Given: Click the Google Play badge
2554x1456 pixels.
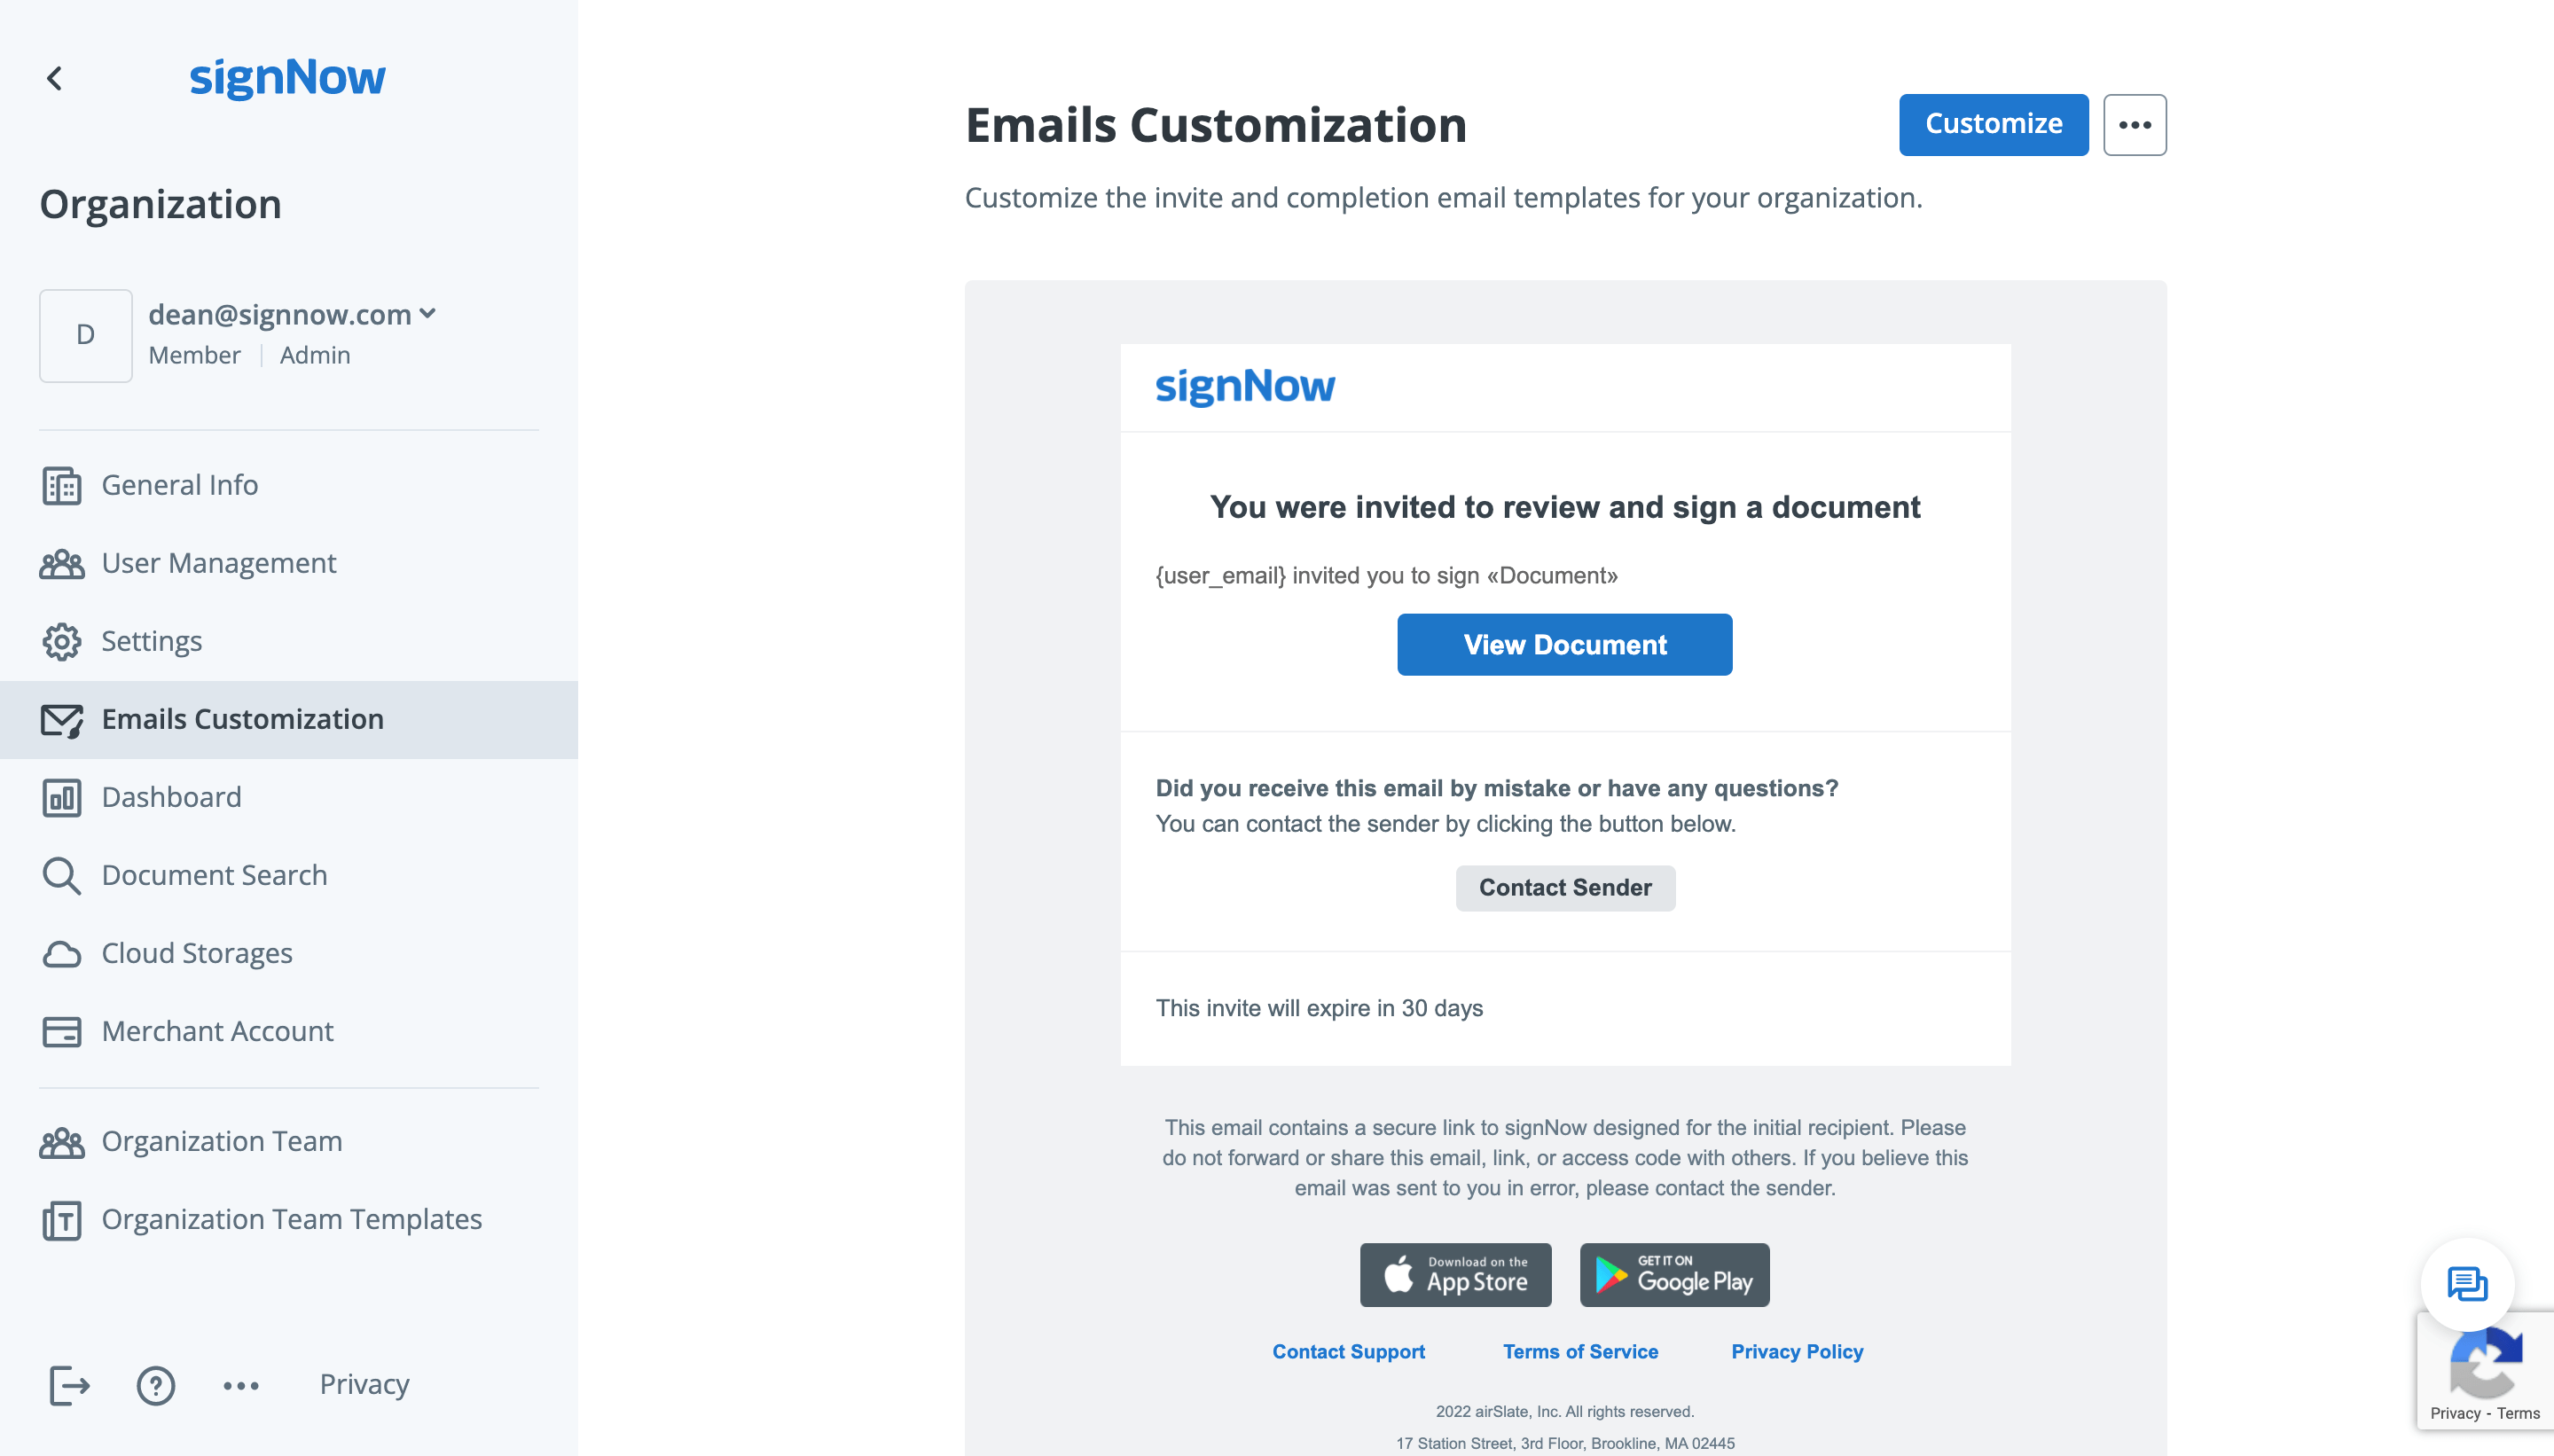Looking at the screenshot, I should pos(1674,1275).
